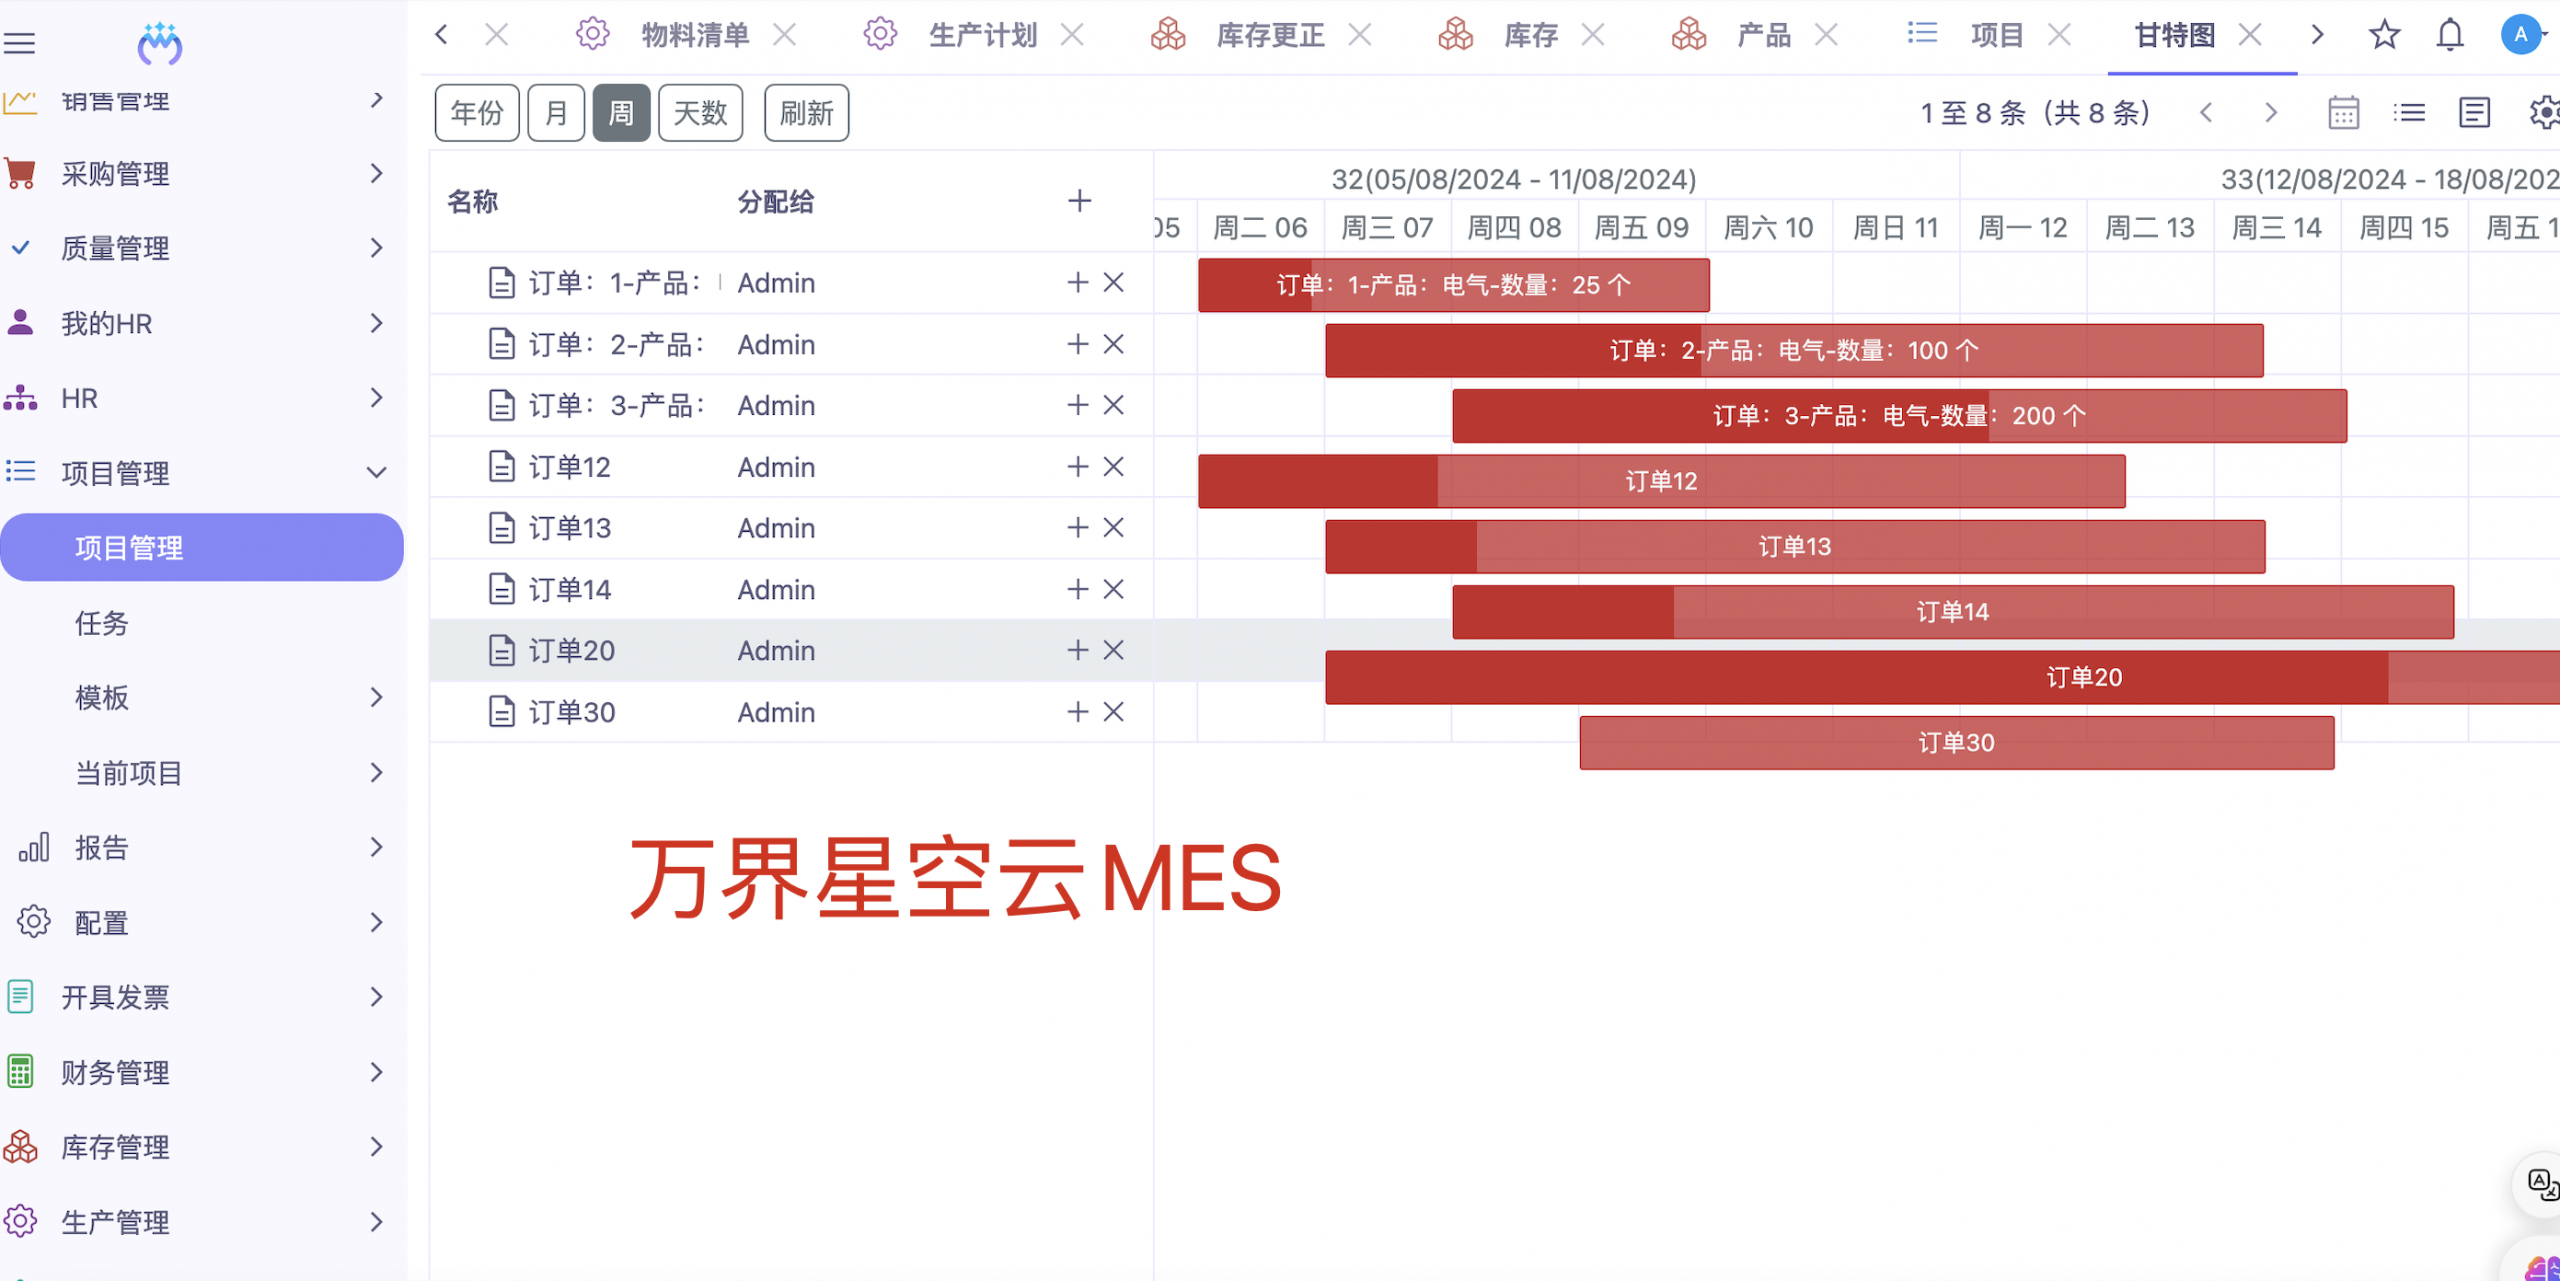Add subtask to 订单12 row

[x=1077, y=467]
